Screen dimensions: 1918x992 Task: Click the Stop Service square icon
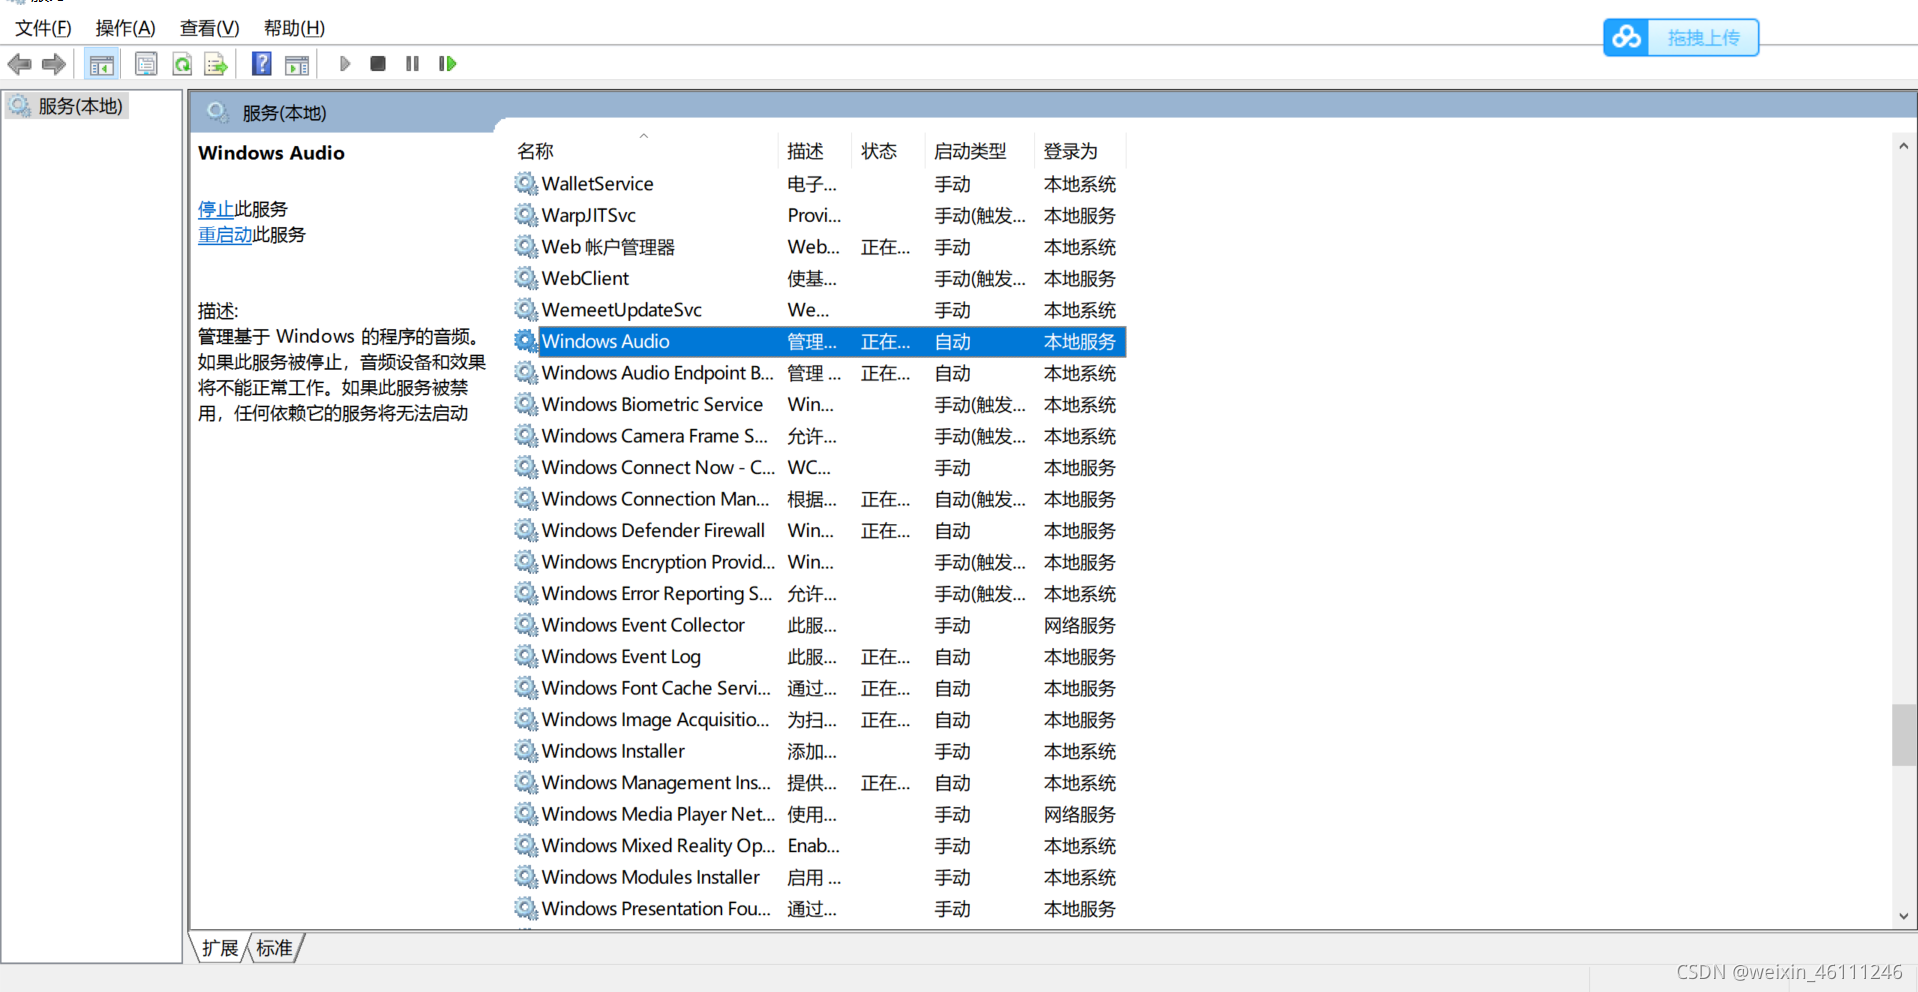378,64
